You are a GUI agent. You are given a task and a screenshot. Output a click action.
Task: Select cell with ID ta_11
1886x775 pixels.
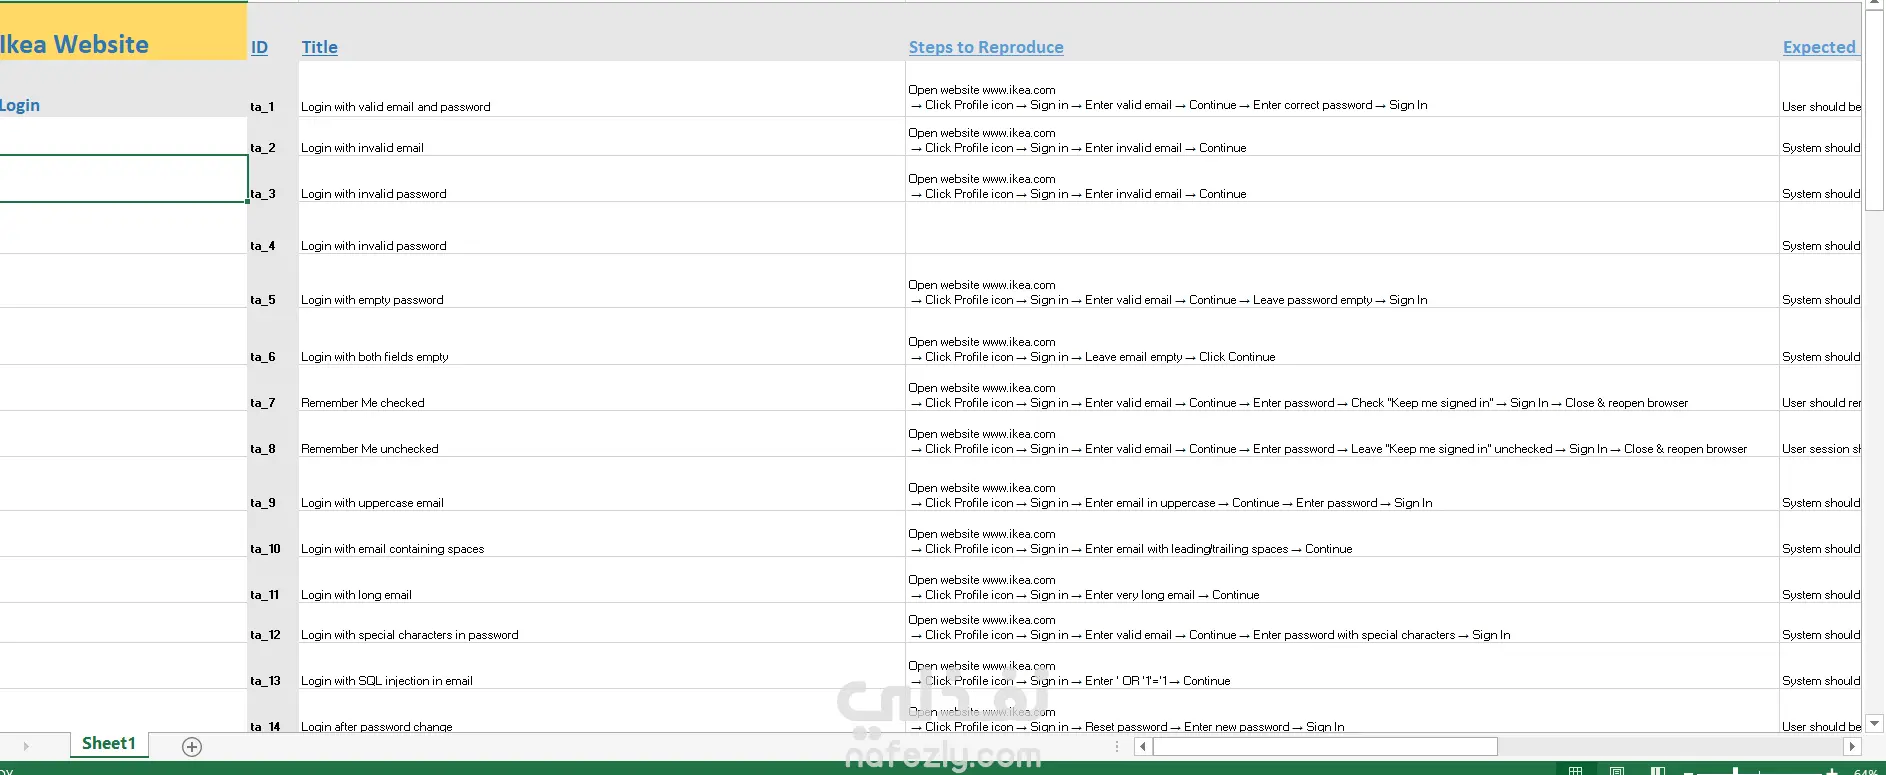coord(273,580)
